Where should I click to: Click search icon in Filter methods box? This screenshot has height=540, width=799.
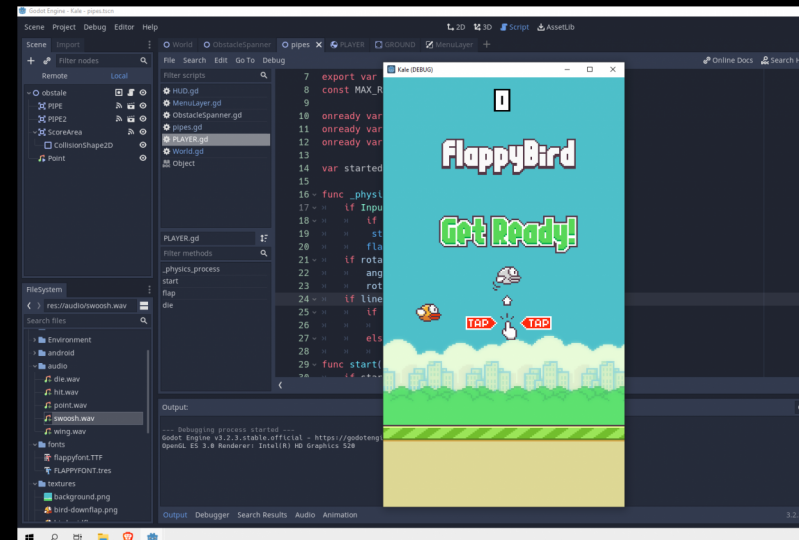(264, 253)
